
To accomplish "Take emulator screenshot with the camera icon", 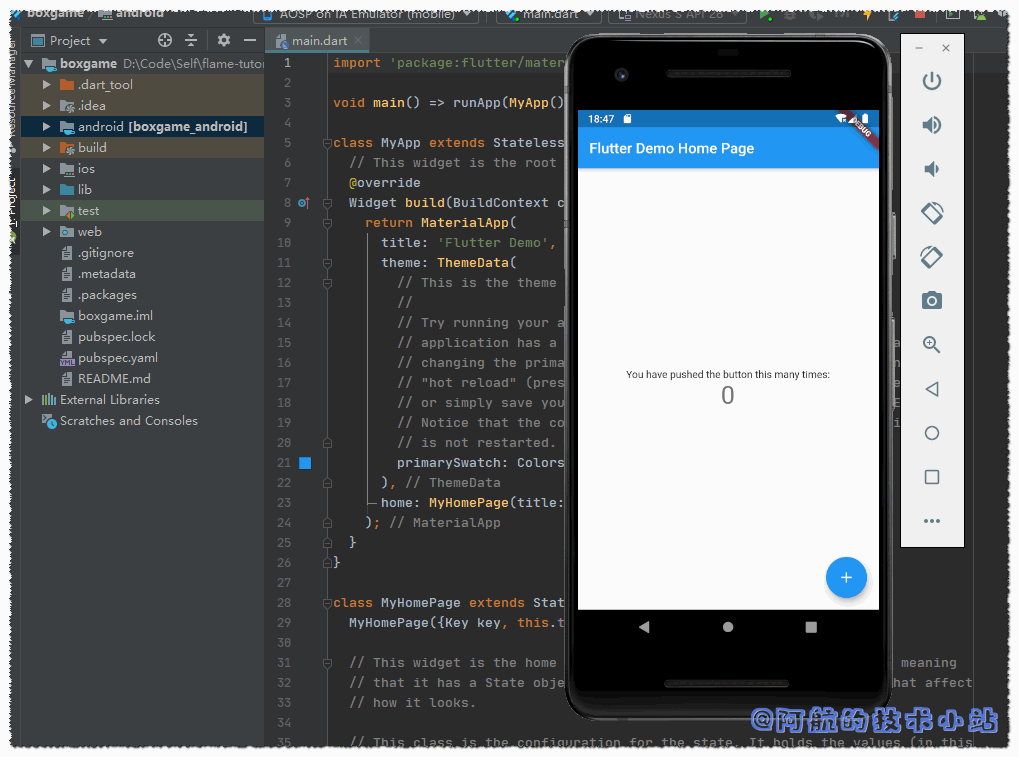I will (x=931, y=301).
